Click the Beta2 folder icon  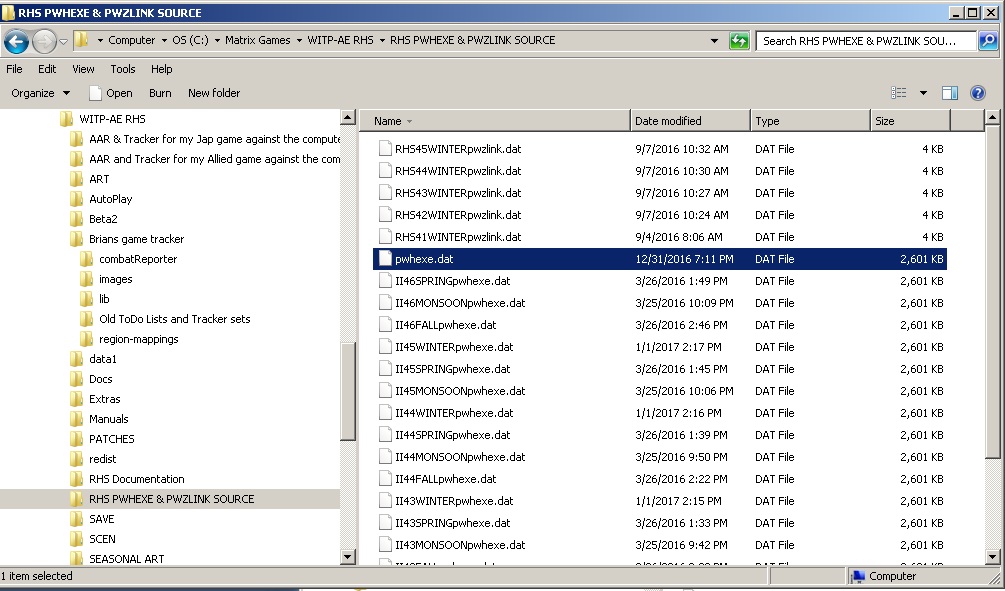[76, 219]
